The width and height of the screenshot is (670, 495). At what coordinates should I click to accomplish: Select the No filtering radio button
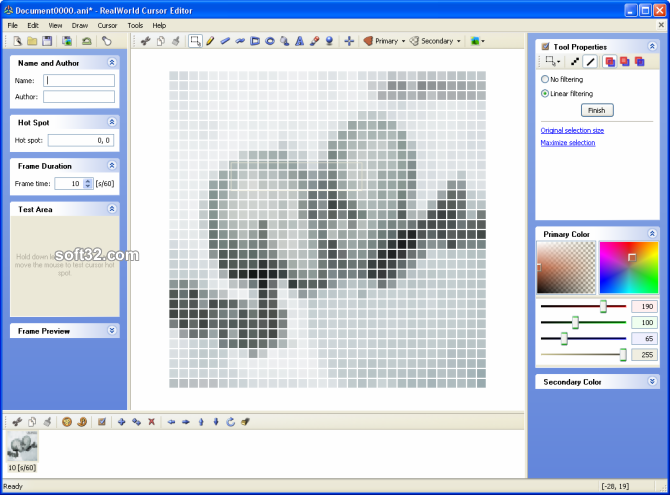point(545,78)
